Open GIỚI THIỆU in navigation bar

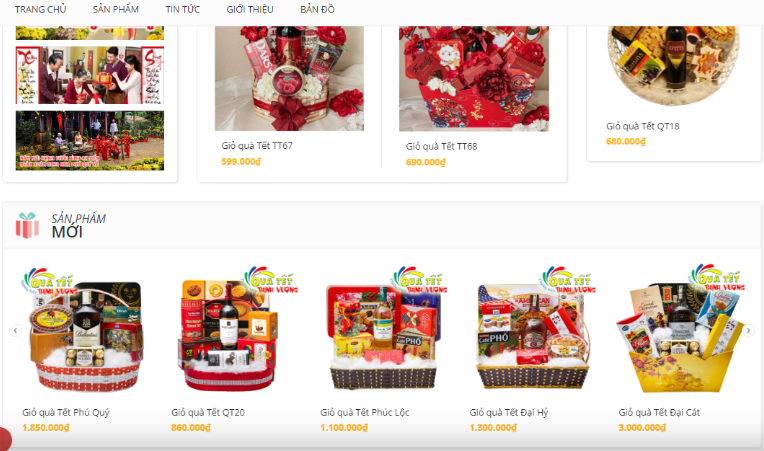(x=250, y=9)
